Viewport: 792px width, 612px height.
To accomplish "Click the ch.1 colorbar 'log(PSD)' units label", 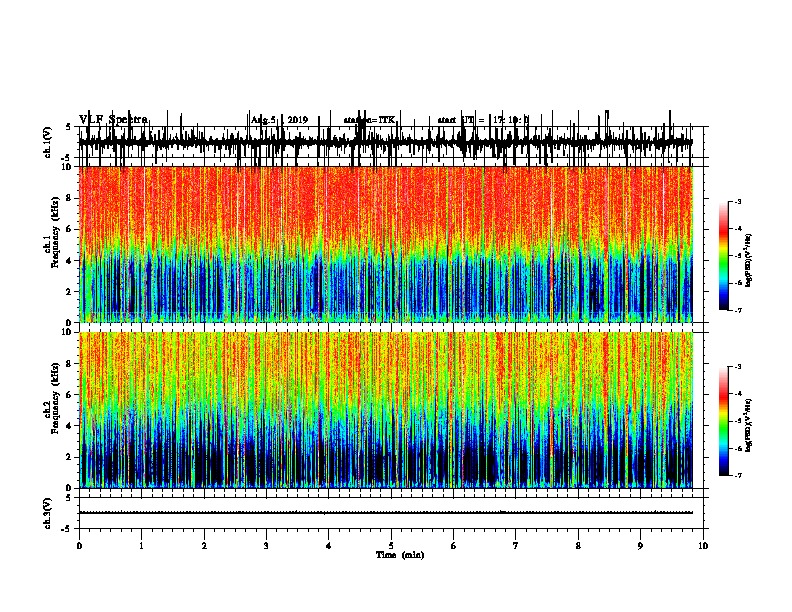I will pos(749,261).
